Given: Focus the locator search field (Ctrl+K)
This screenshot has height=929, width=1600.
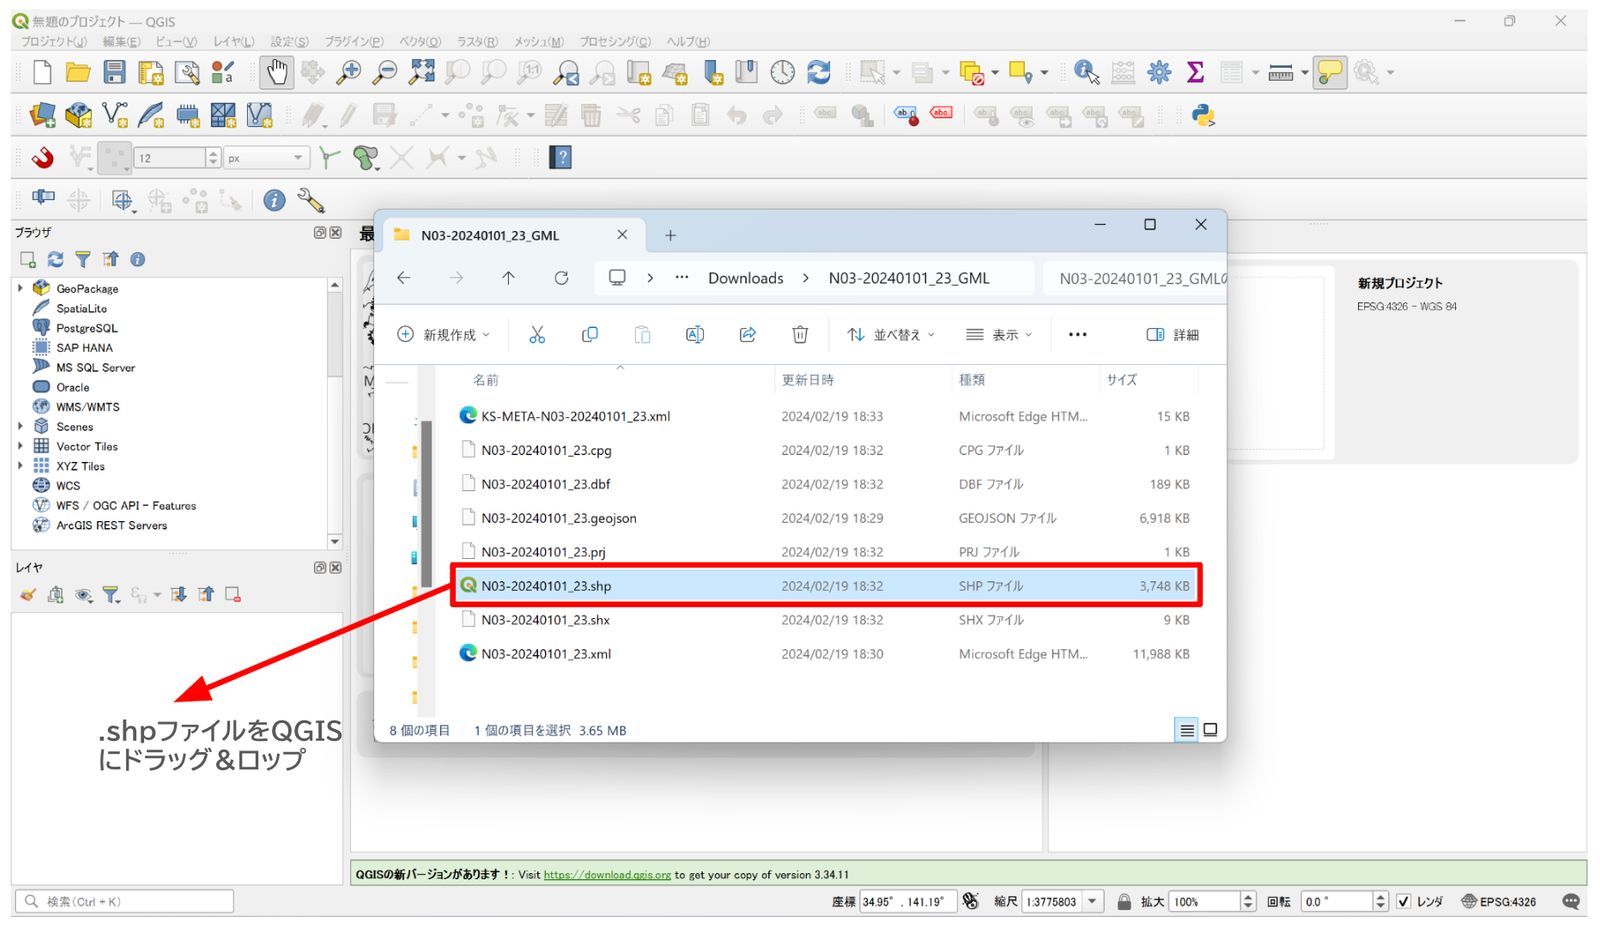Looking at the screenshot, I should coord(126,901).
